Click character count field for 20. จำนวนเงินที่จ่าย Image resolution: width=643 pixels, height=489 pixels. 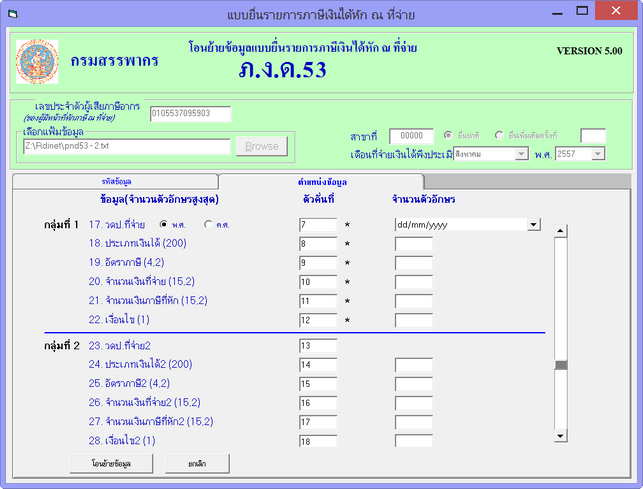click(x=413, y=282)
